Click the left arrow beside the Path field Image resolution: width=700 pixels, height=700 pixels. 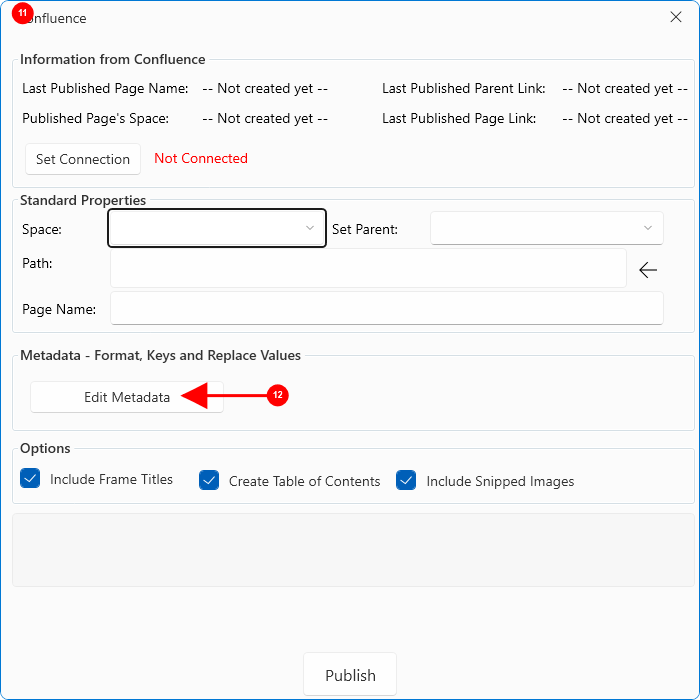point(648,270)
